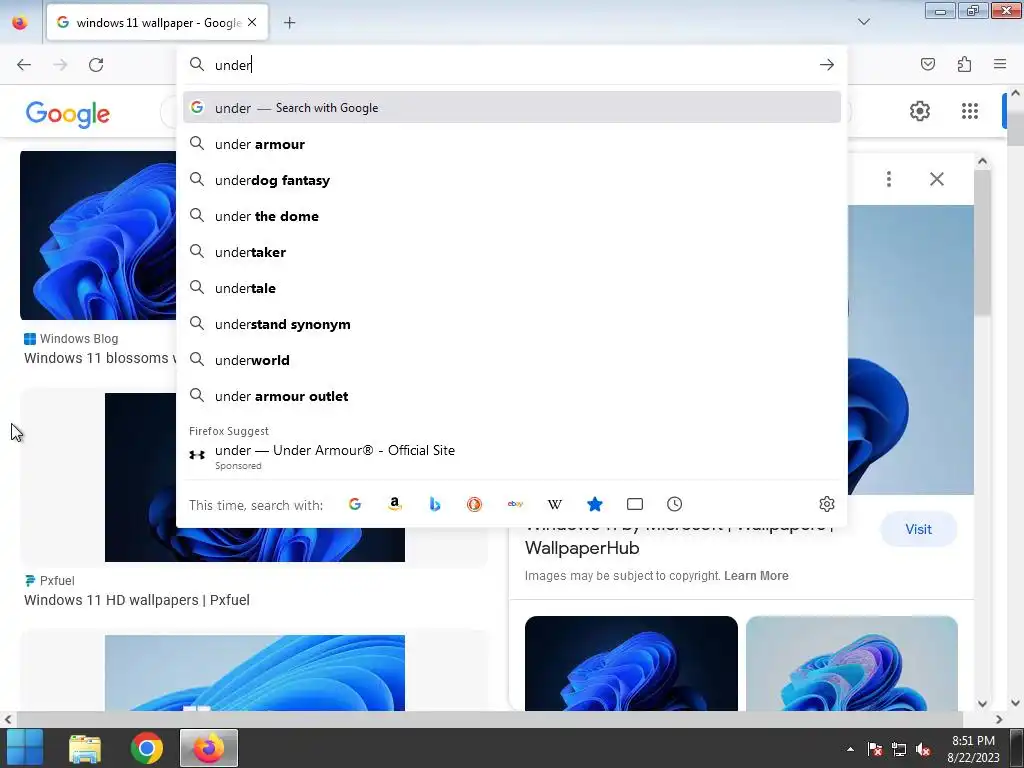Open the clock showing 8:51 PM
The width and height of the screenshot is (1024, 768).
973,748
